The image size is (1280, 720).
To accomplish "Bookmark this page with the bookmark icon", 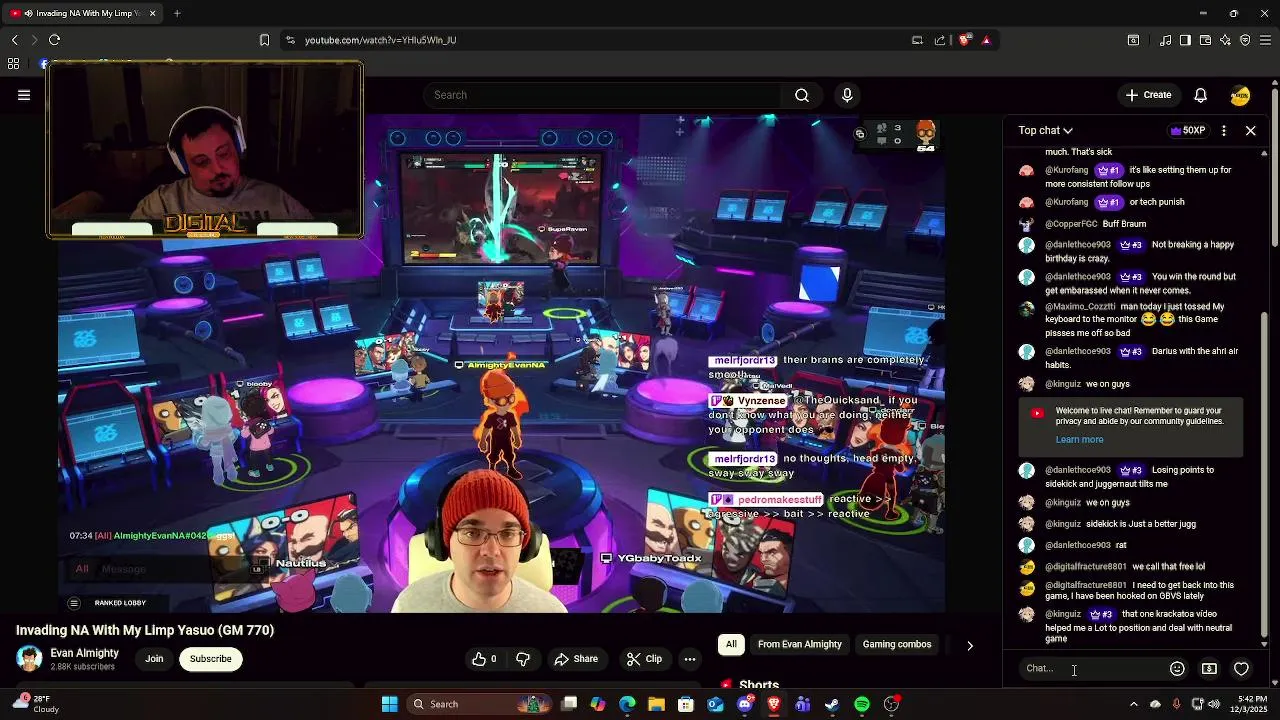I will click(x=264, y=40).
